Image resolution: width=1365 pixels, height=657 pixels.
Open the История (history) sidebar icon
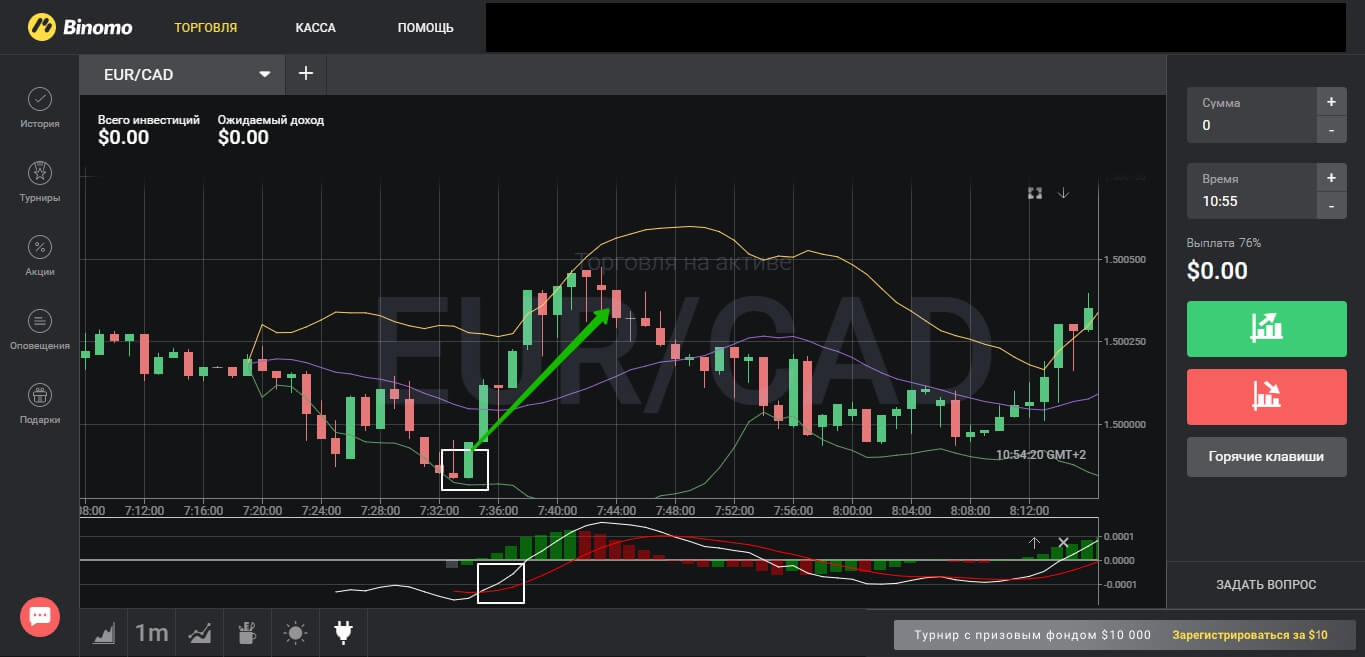(x=40, y=100)
